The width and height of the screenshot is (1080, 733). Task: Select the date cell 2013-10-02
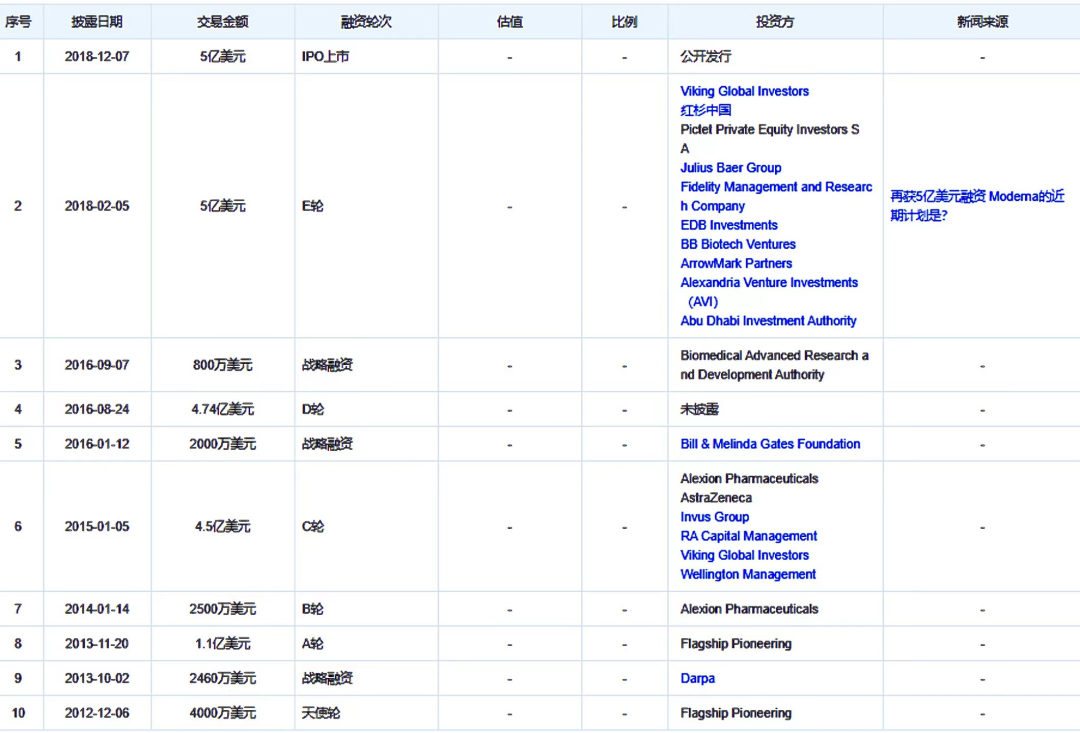click(97, 679)
